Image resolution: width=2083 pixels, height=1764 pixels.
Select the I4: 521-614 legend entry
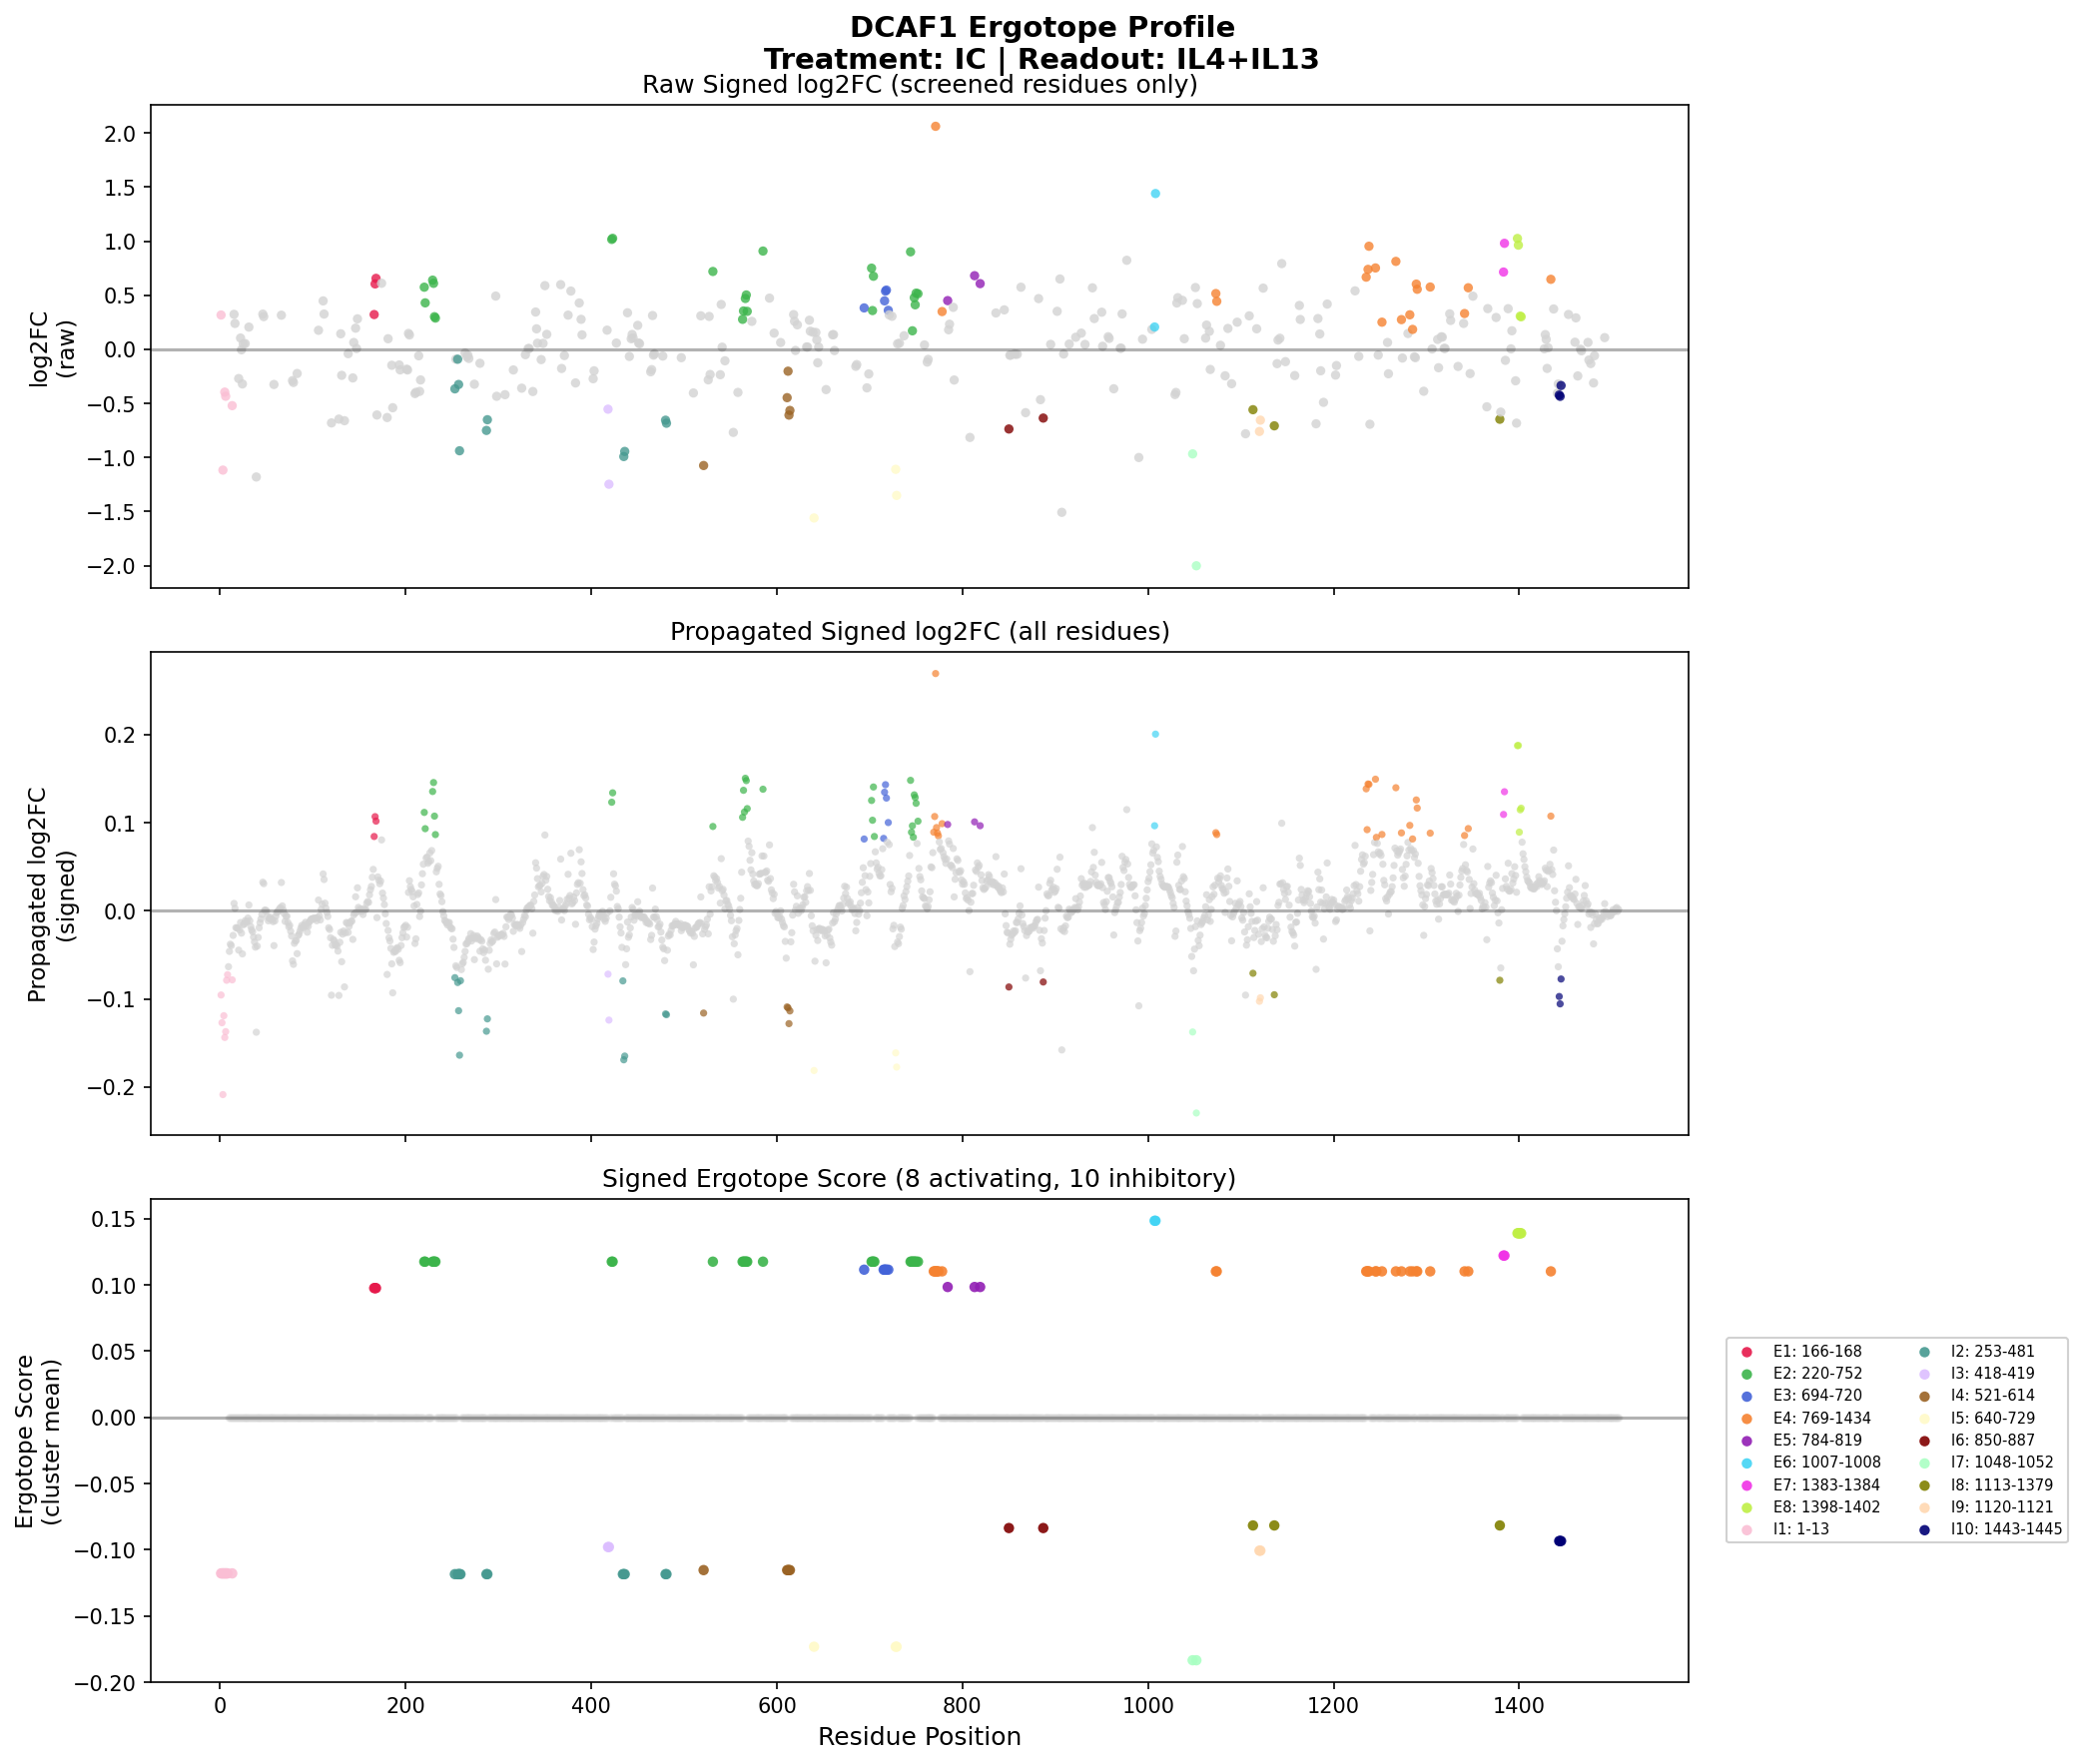pos(1992,1396)
